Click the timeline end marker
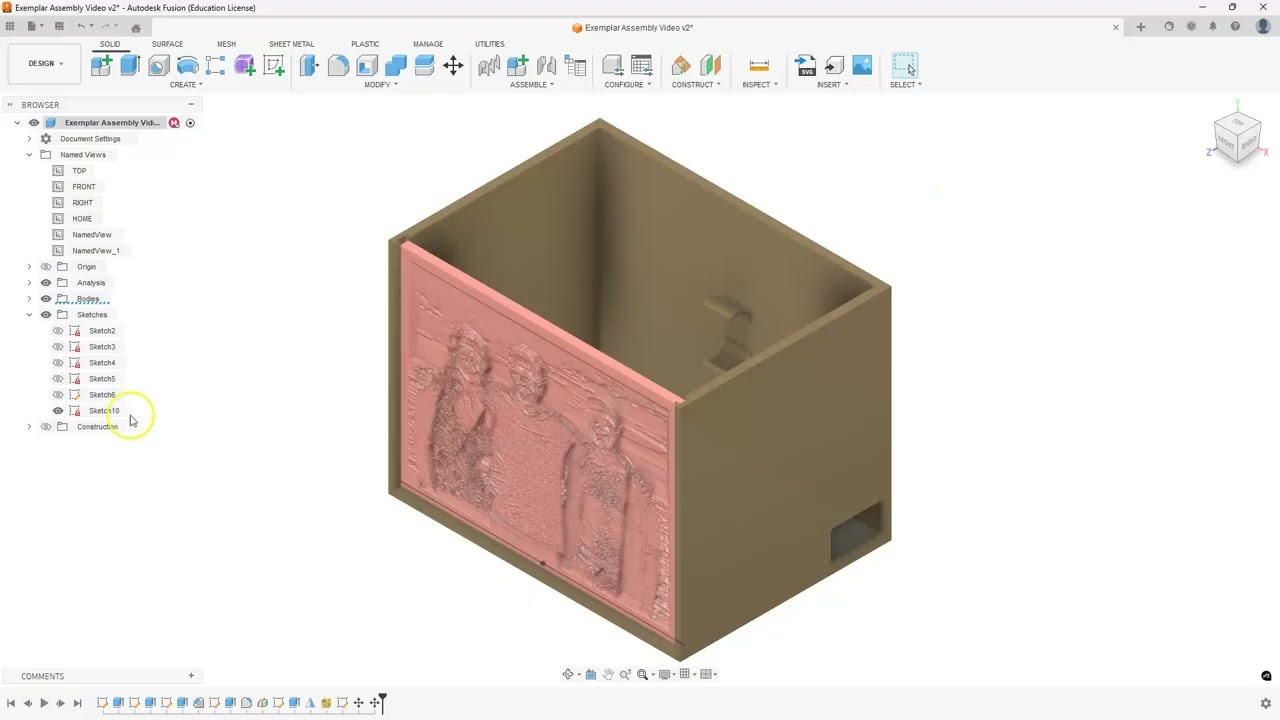The height and width of the screenshot is (720, 1280). (x=382, y=703)
